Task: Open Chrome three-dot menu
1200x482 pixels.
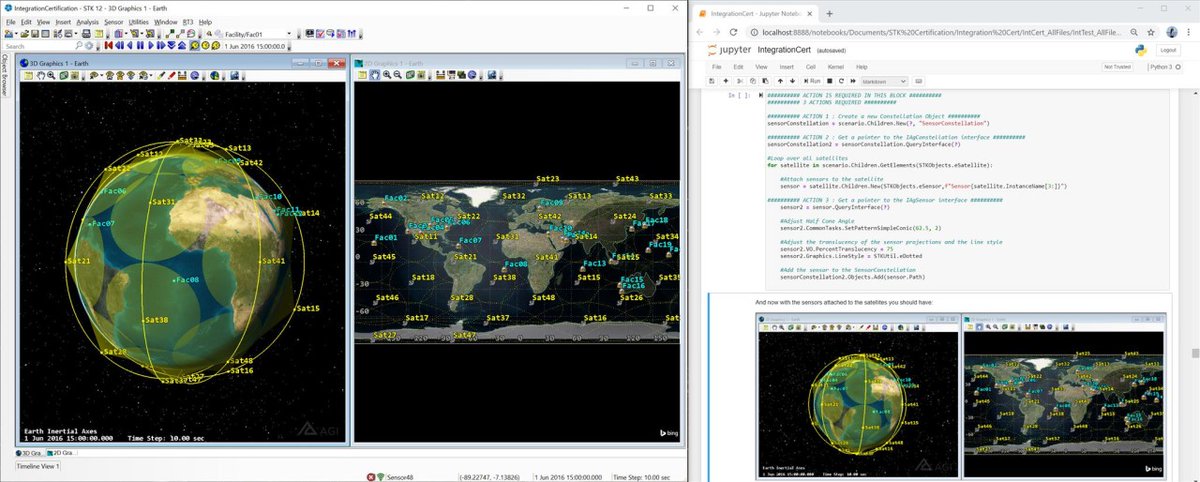Action: pos(1189,32)
